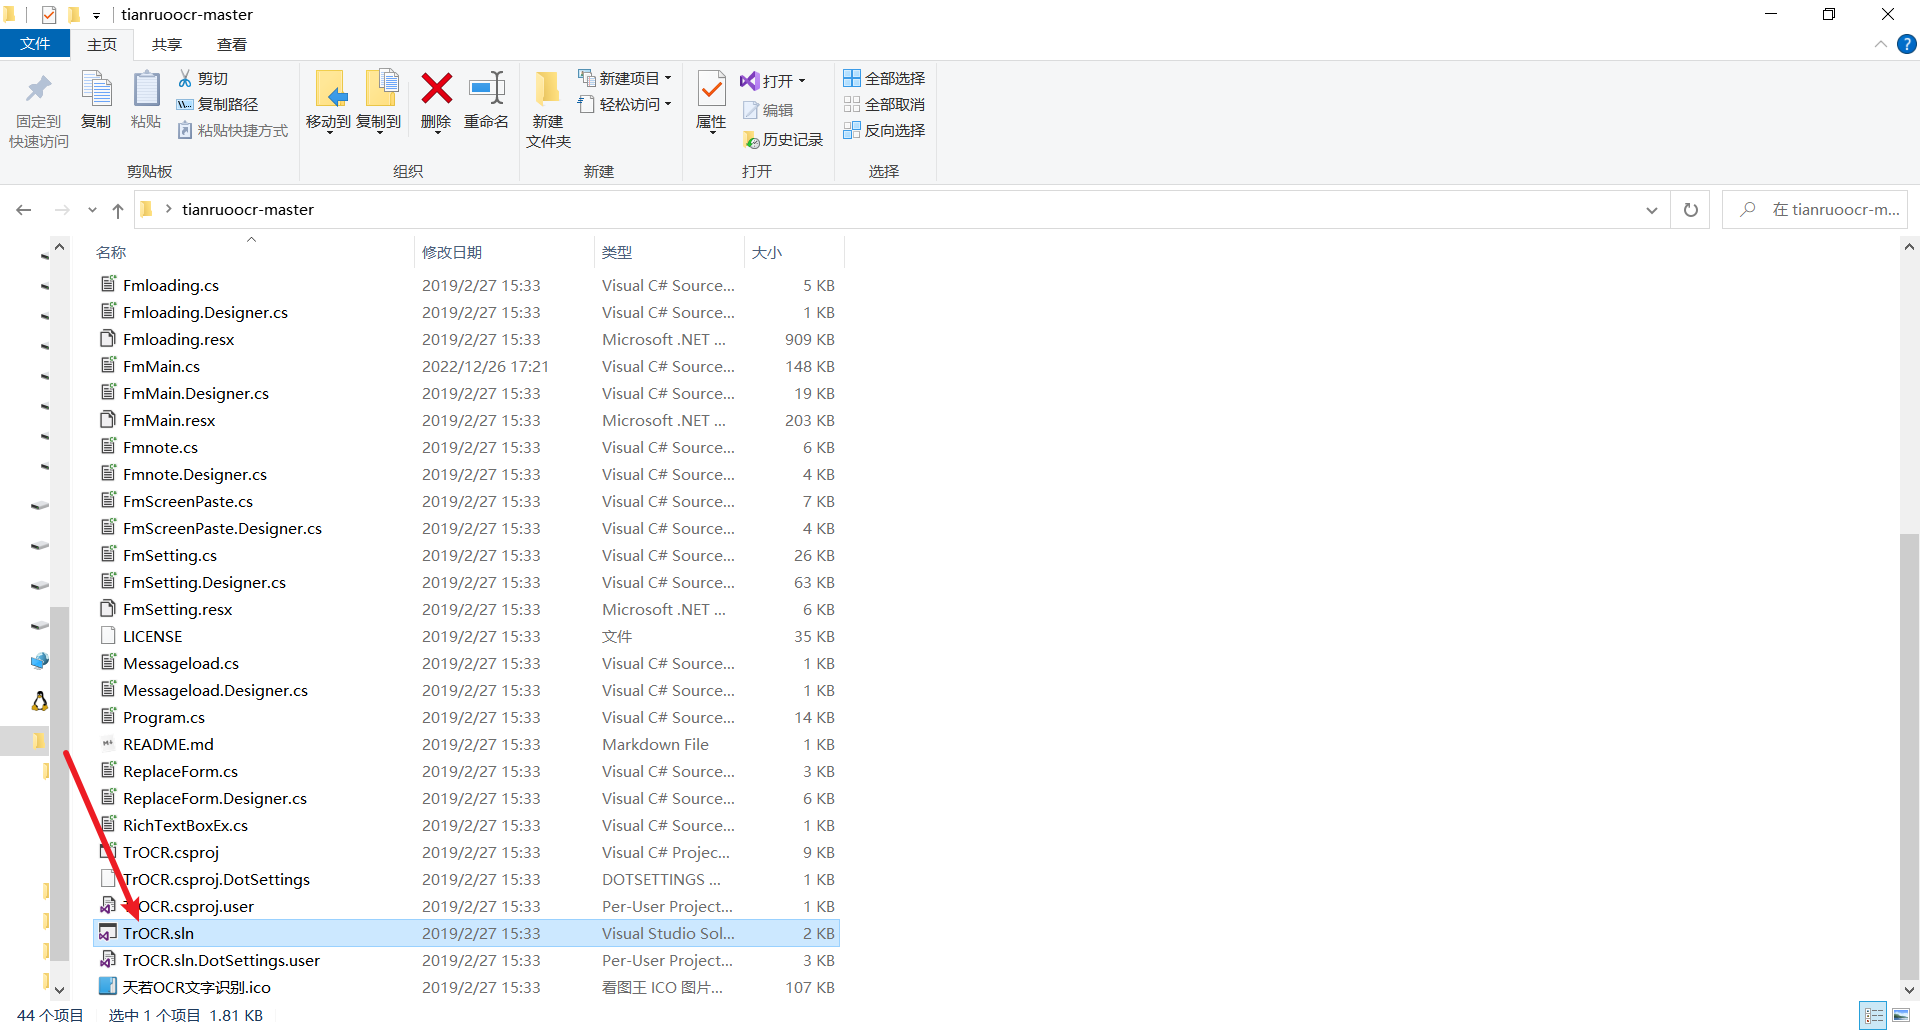Open Explorer Help icon
The image size is (1920, 1030).
click(x=1907, y=44)
